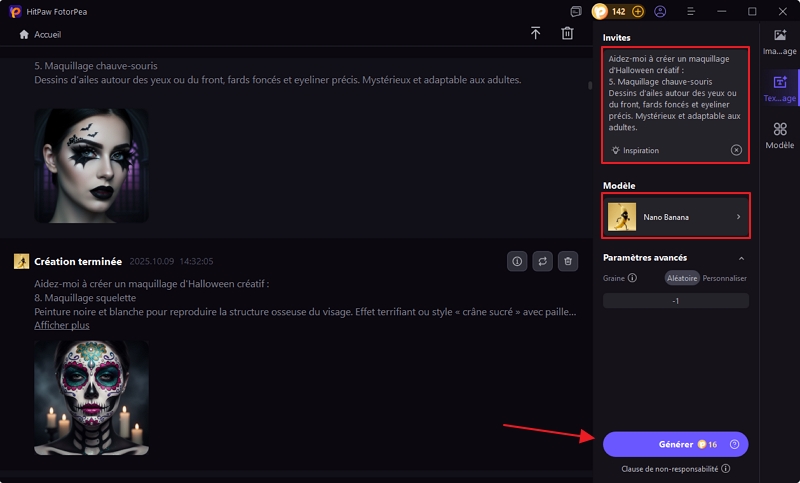Clear the prompt text with the X icon

point(736,150)
